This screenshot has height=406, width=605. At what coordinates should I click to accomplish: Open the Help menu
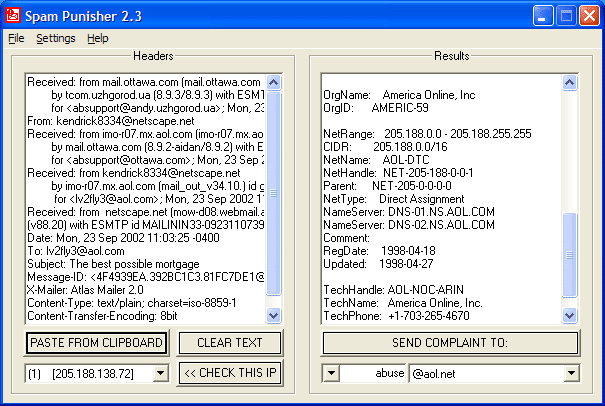click(x=98, y=38)
